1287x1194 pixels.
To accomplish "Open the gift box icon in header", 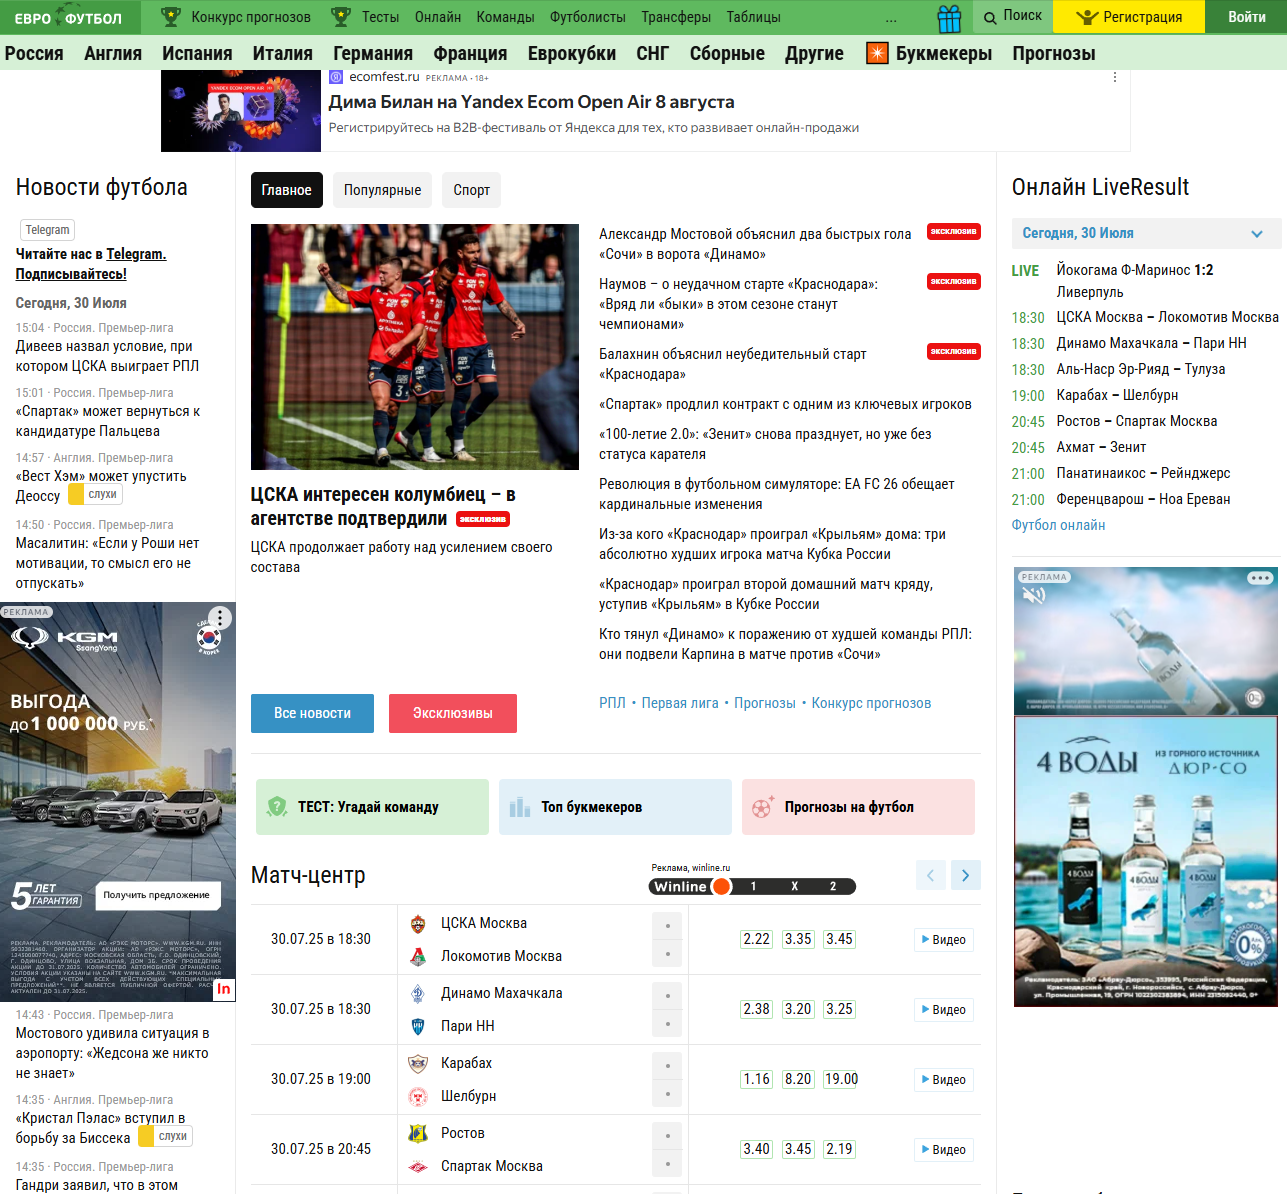I will pos(949,18).
